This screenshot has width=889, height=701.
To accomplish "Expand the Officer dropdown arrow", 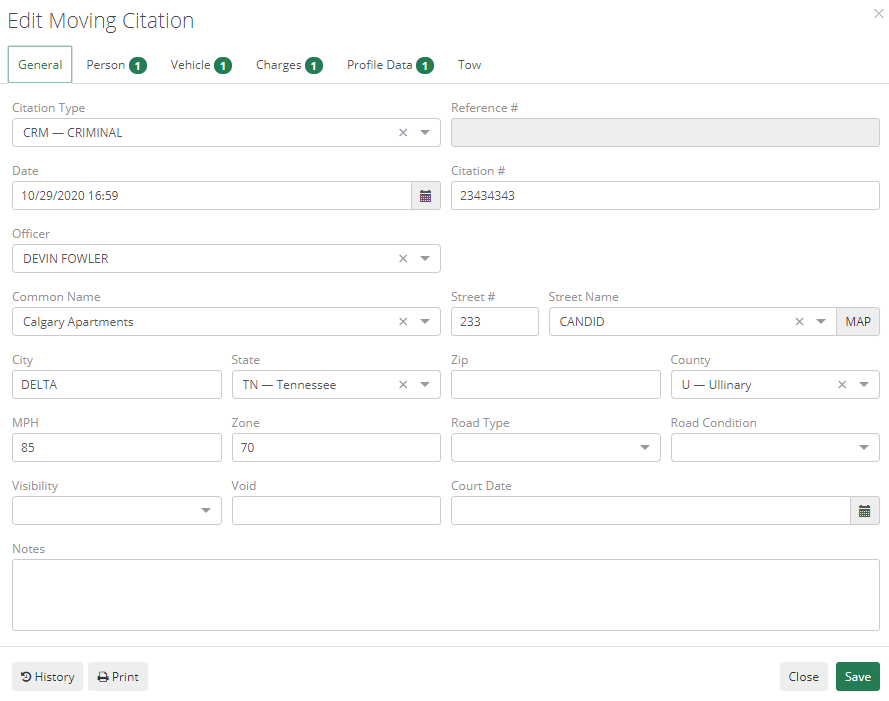I will pos(425,259).
